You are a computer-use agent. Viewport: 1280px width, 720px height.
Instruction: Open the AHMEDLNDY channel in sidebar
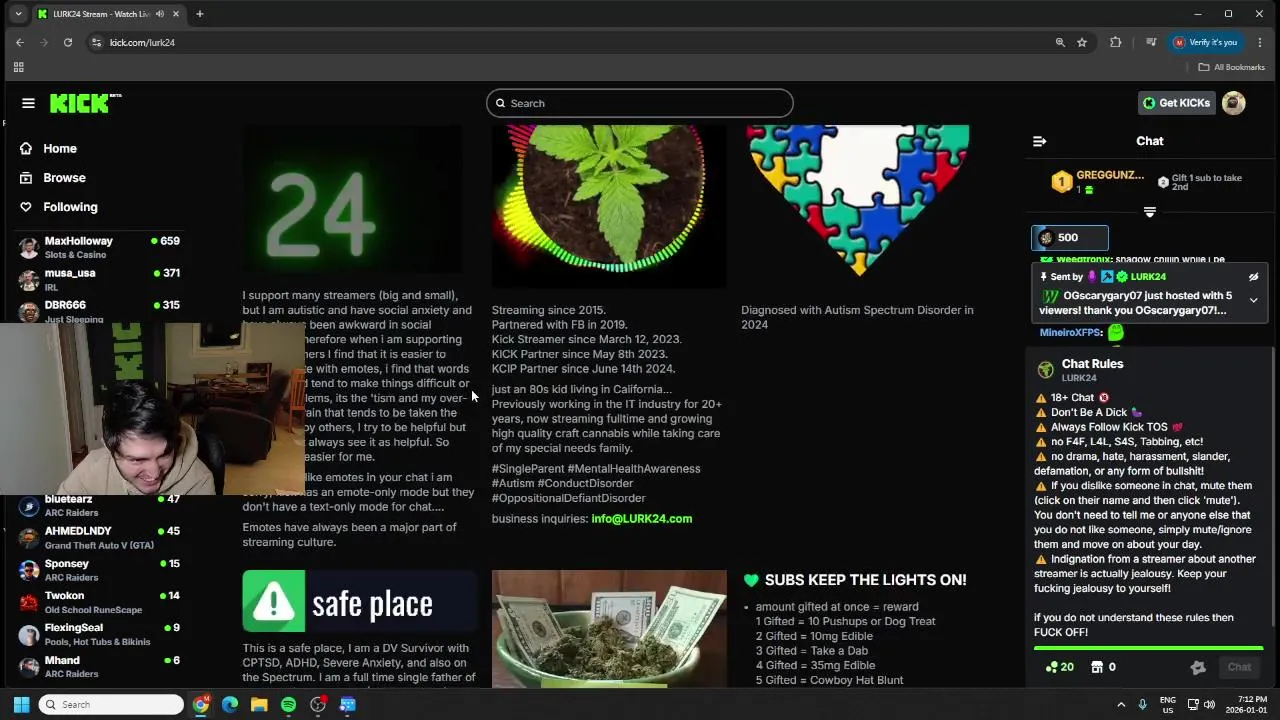100,537
